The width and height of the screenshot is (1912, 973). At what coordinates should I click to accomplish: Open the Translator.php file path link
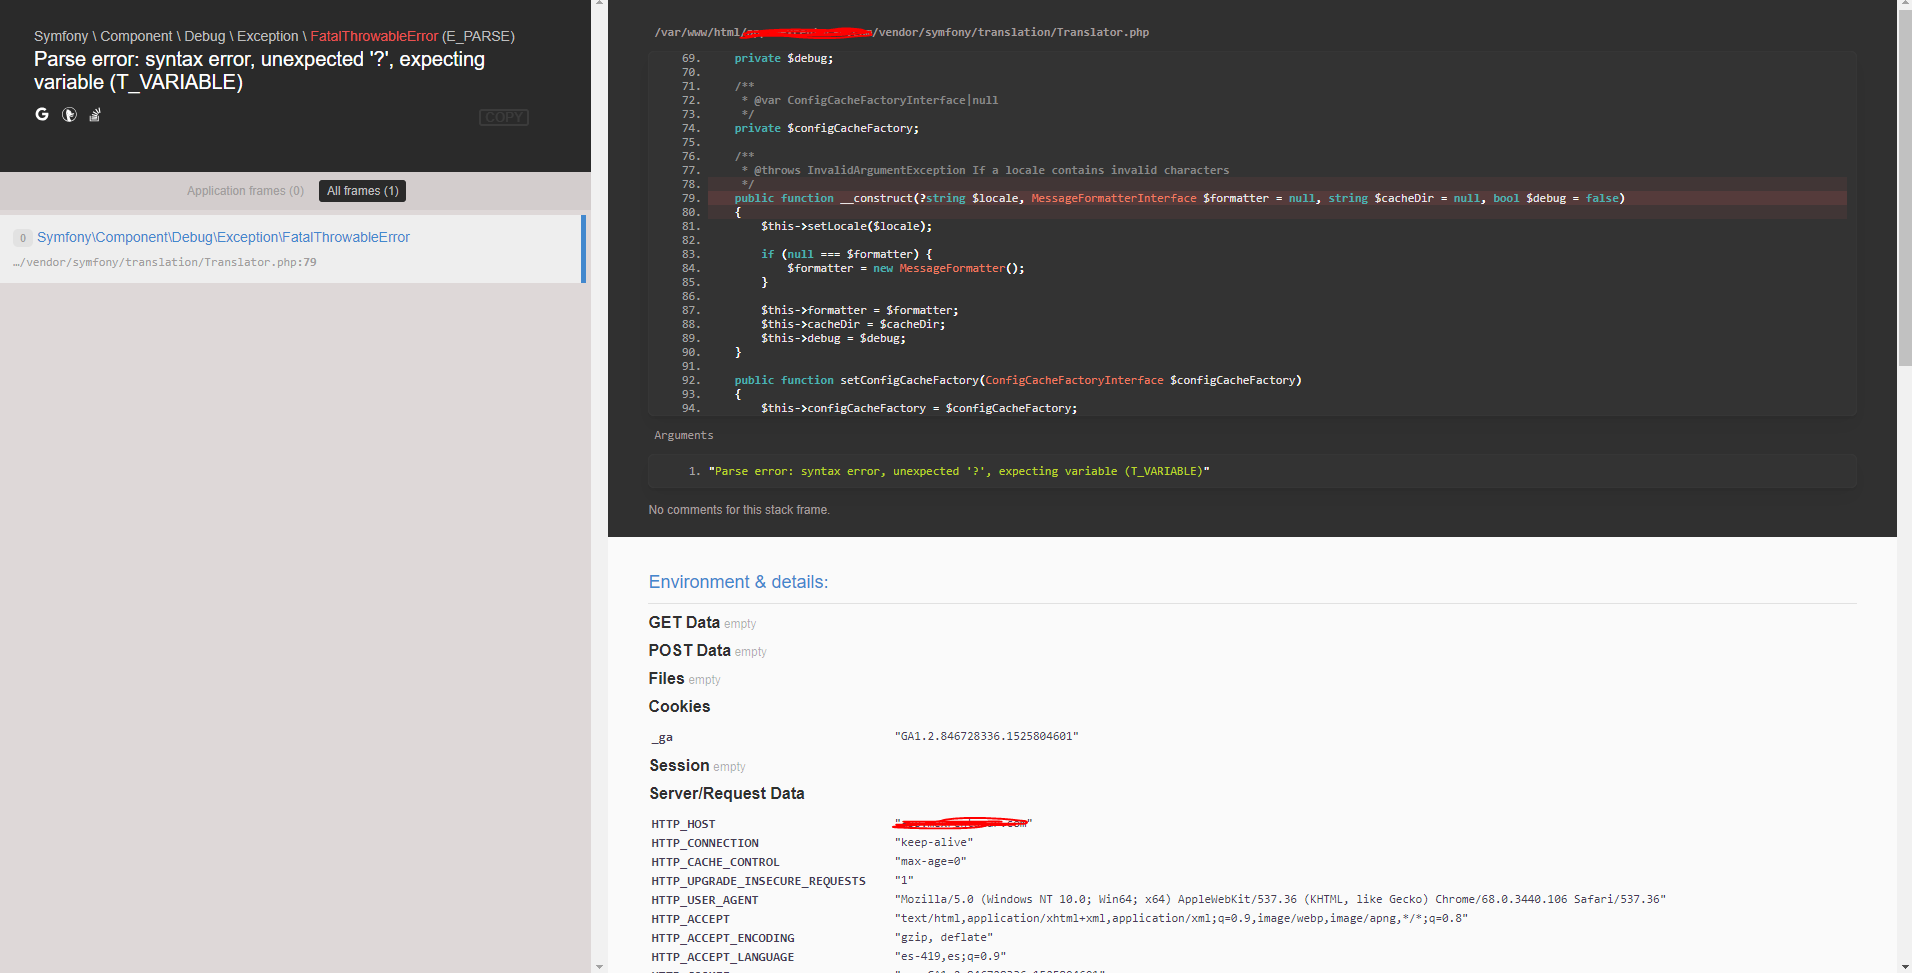tap(902, 32)
